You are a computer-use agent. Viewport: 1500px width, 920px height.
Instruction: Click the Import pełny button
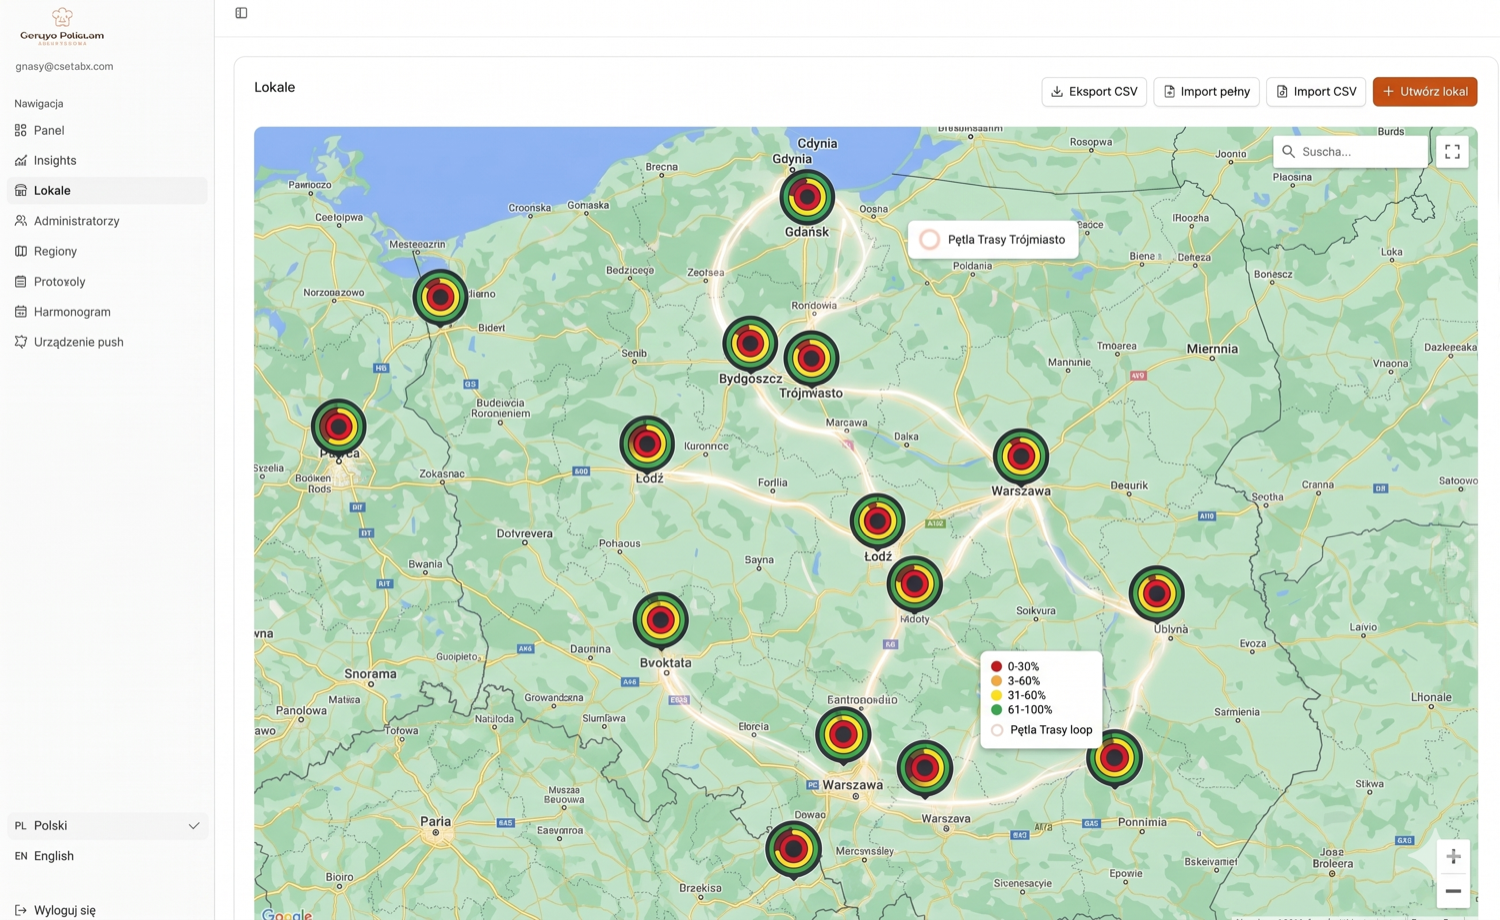pos(1206,91)
